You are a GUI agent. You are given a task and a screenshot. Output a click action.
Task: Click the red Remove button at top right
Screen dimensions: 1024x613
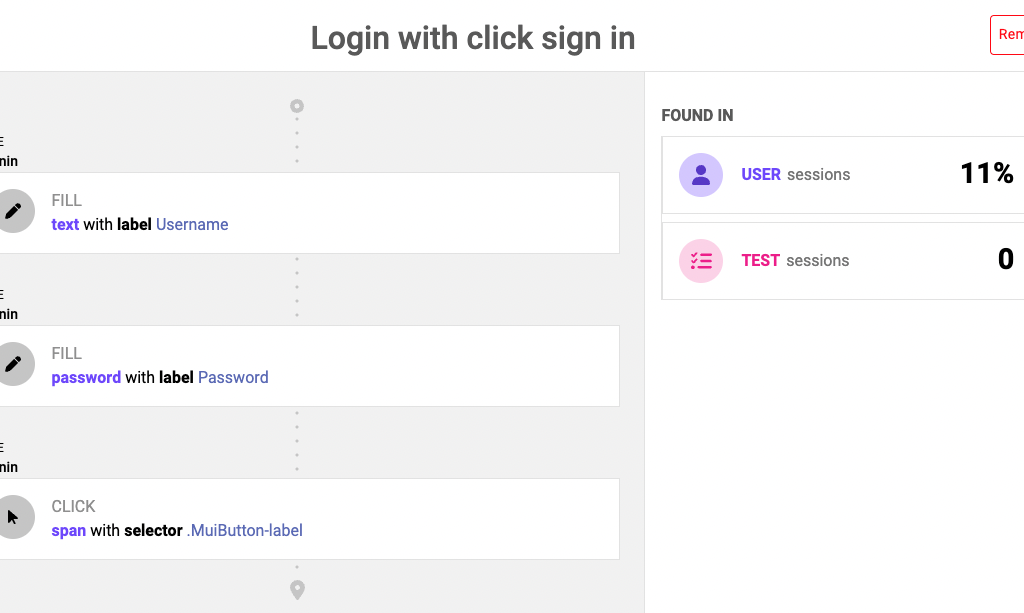point(1007,35)
